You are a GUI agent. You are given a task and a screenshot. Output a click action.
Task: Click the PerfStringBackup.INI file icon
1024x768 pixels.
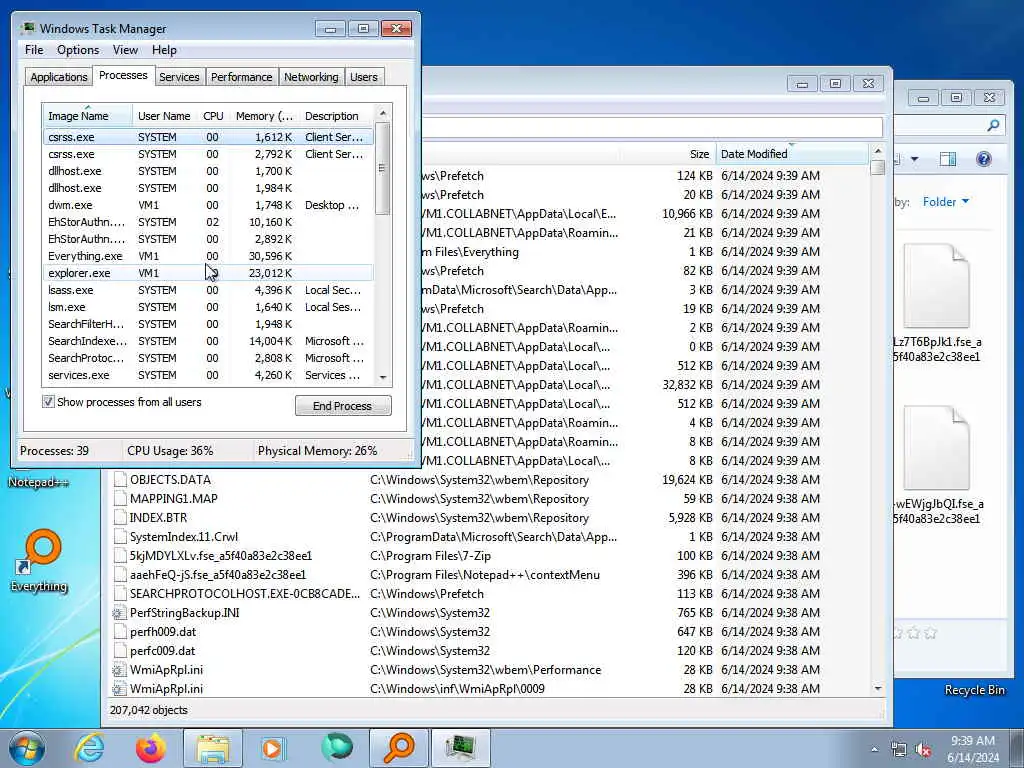tap(119, 613)
